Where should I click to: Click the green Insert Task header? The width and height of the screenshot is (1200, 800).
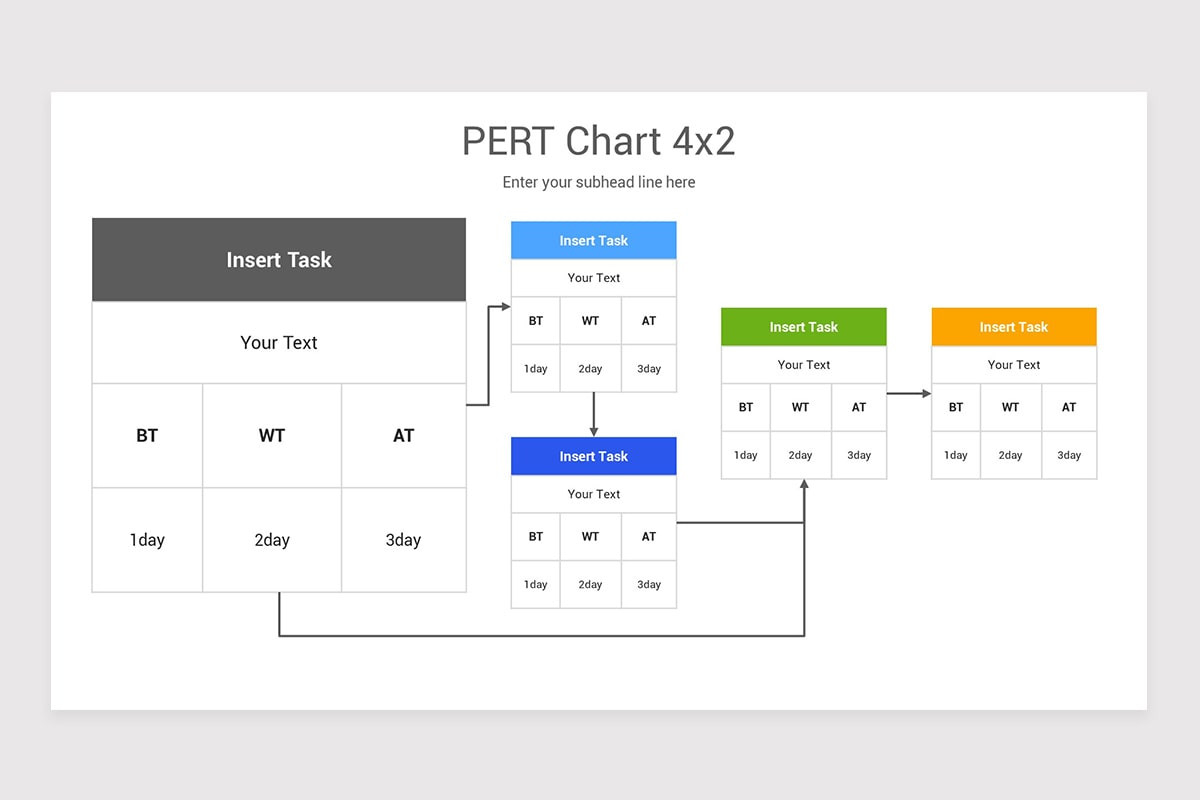coord(803,326)
